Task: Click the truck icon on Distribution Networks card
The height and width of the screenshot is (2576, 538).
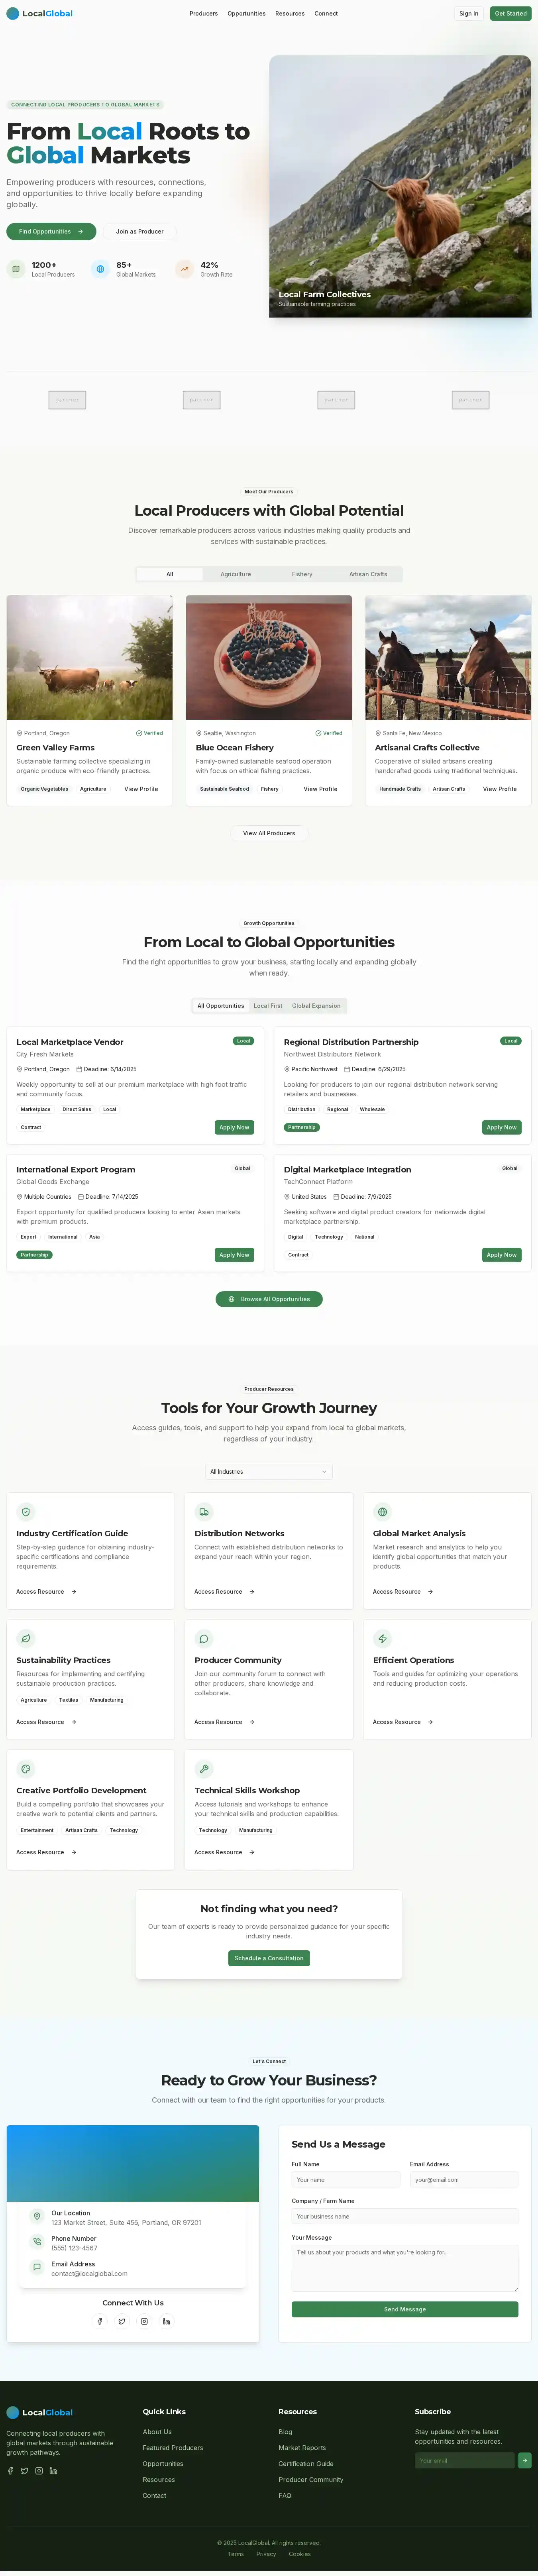Action: point(204,1512)
